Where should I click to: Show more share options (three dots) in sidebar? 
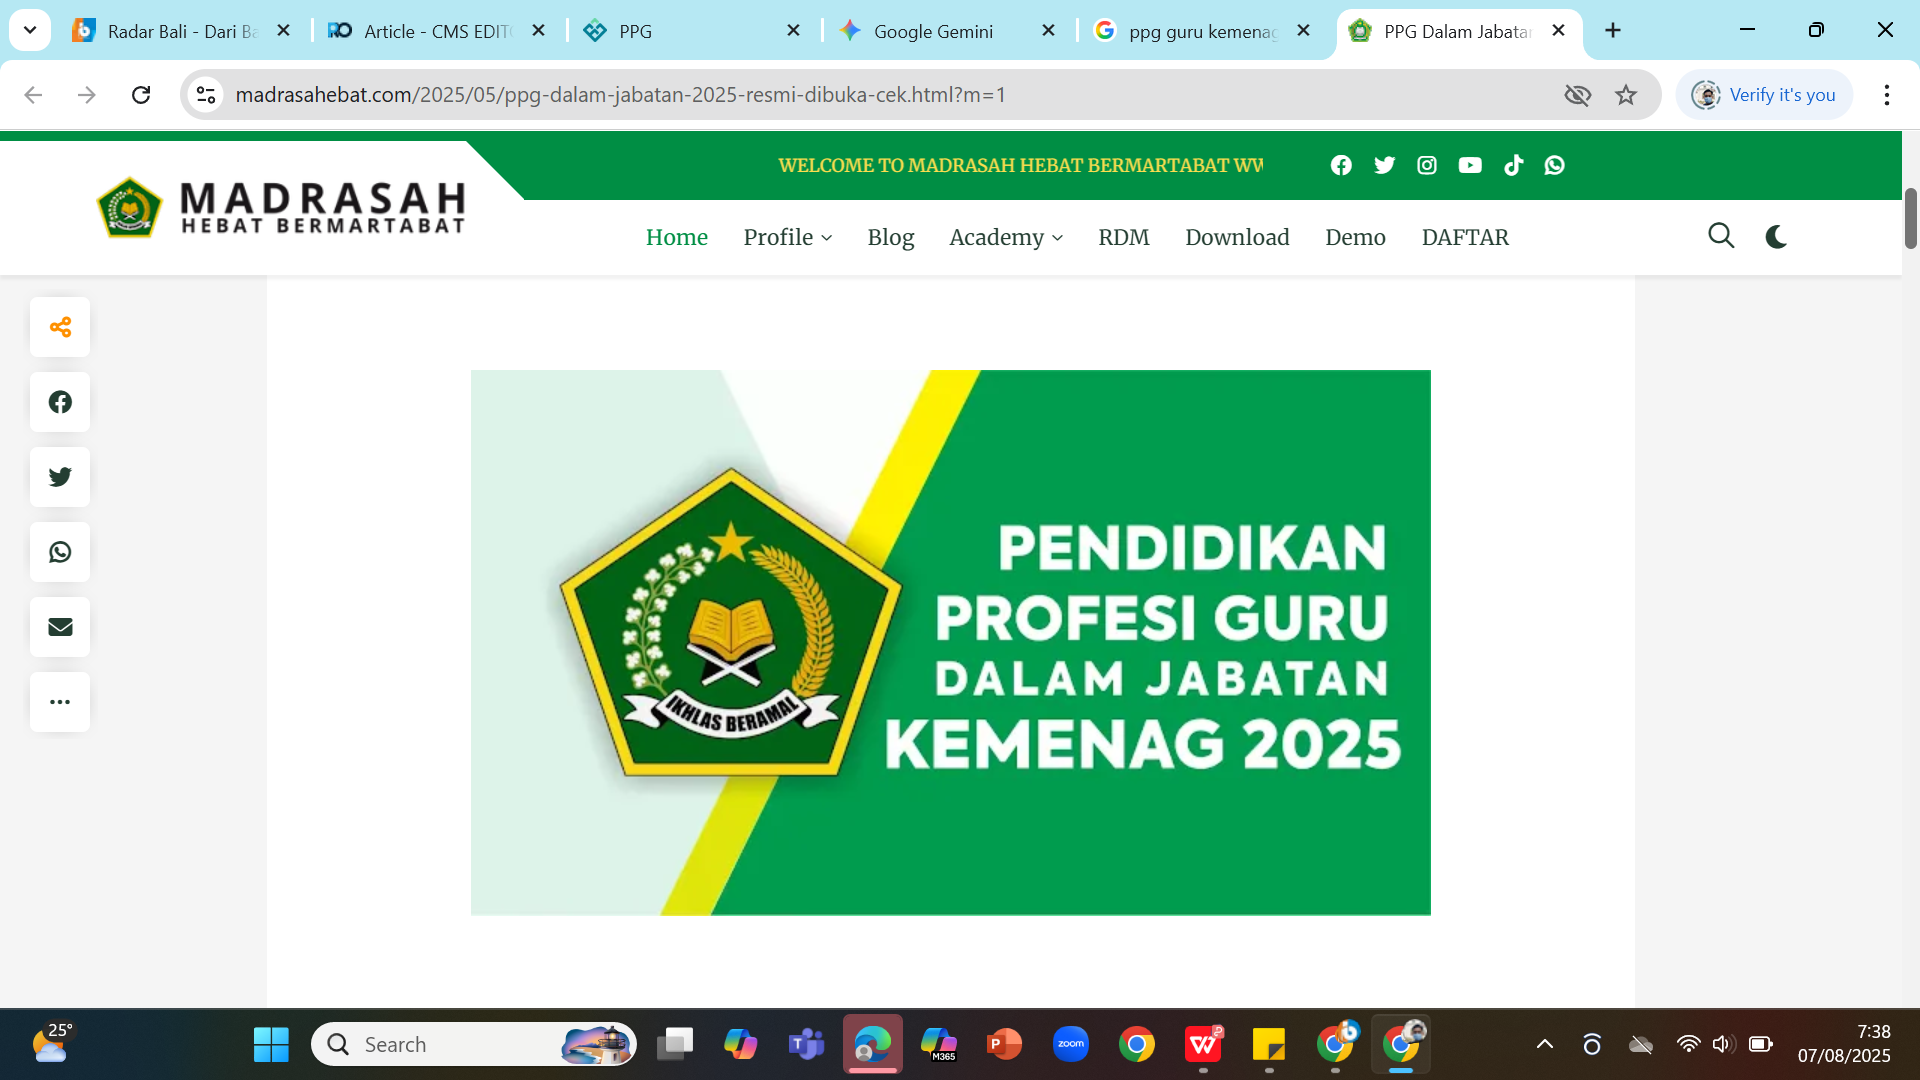pyautogui.click(x=60, y=702)
